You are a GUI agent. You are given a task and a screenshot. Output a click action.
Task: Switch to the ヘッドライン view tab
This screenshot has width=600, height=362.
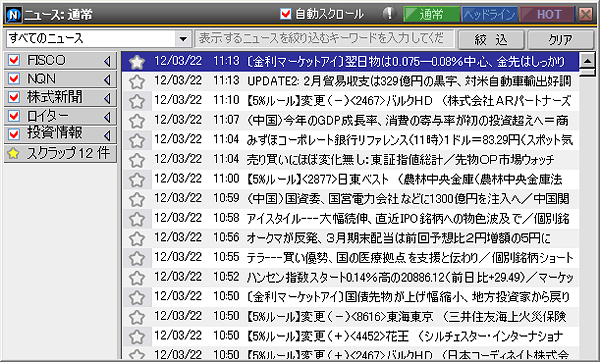(489, 15)
